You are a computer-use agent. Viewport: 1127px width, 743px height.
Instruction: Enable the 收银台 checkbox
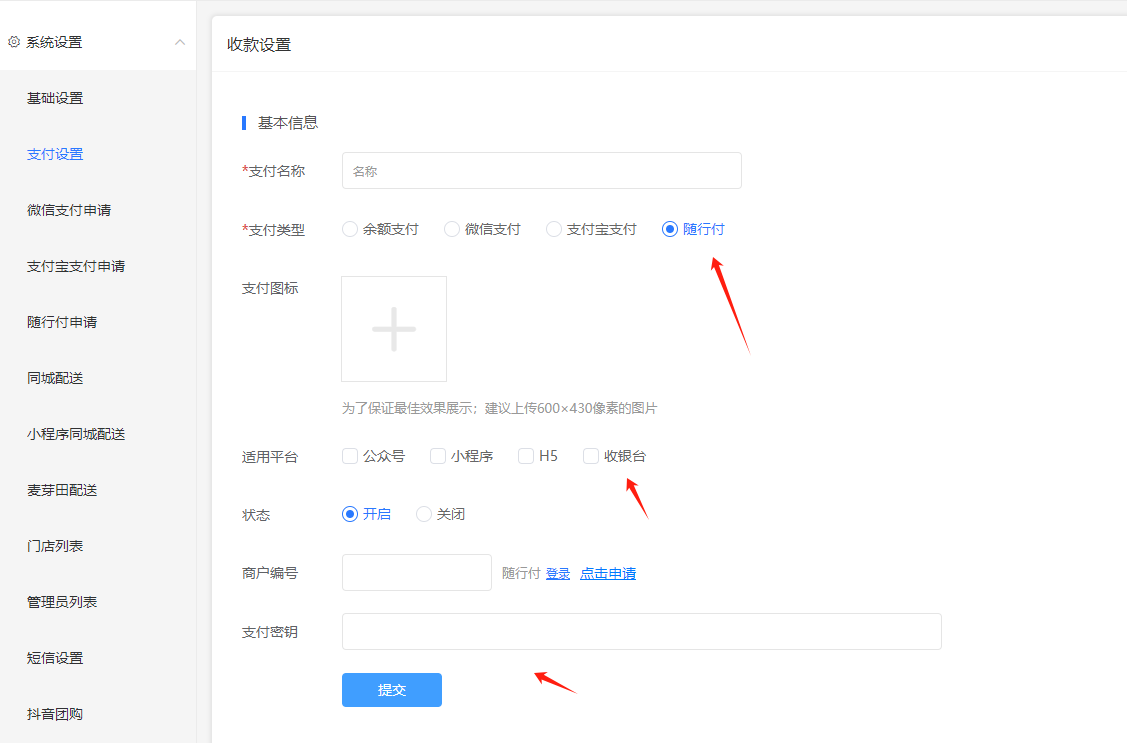[591, 456]
